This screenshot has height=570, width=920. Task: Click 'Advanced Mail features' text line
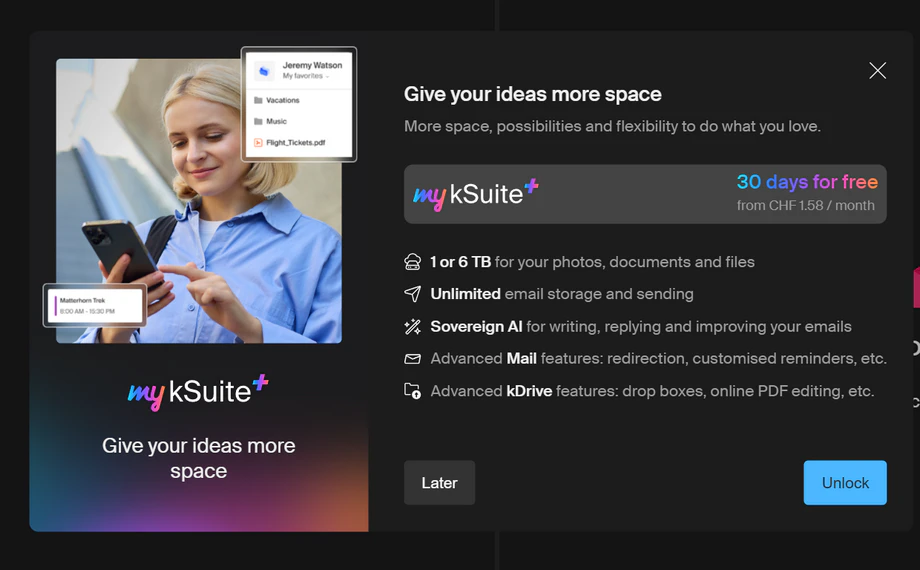[658, 359]
